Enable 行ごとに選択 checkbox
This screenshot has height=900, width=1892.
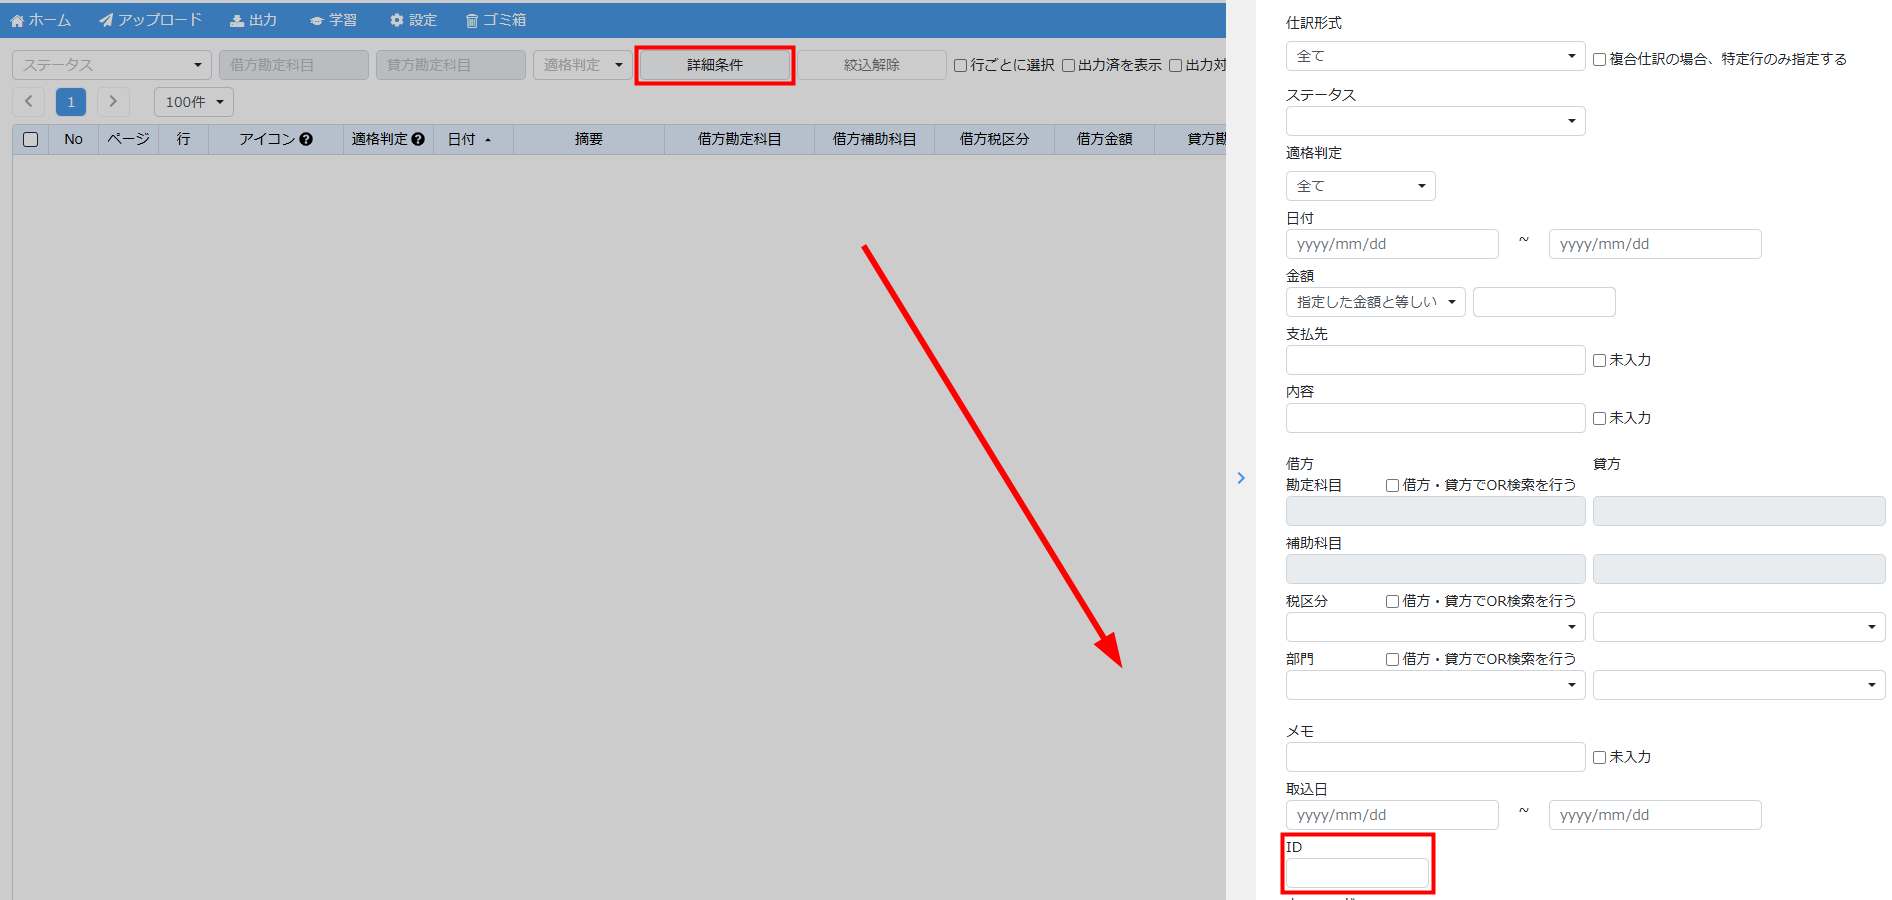tap(960, 66)
